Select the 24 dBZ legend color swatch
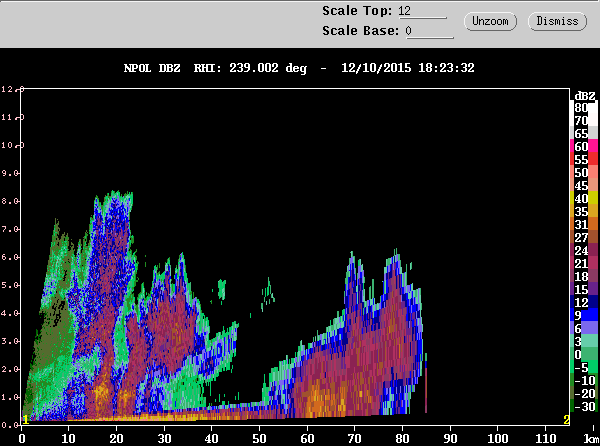The height and width of the screenshot is (446, 600). point(580,250)
